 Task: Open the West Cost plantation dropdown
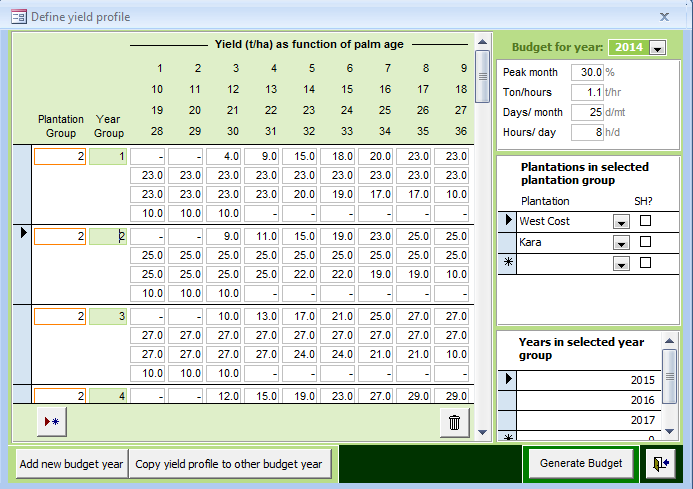click(x=621, y=222)
